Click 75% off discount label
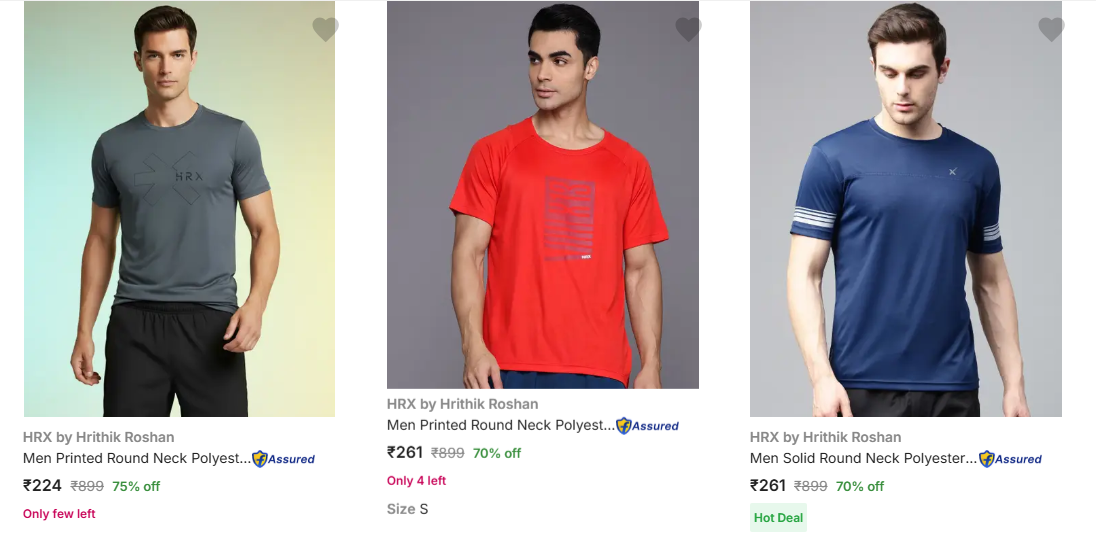Viewport: 1096px width, 539px height. pyautogui.click(x=136, y=487)
